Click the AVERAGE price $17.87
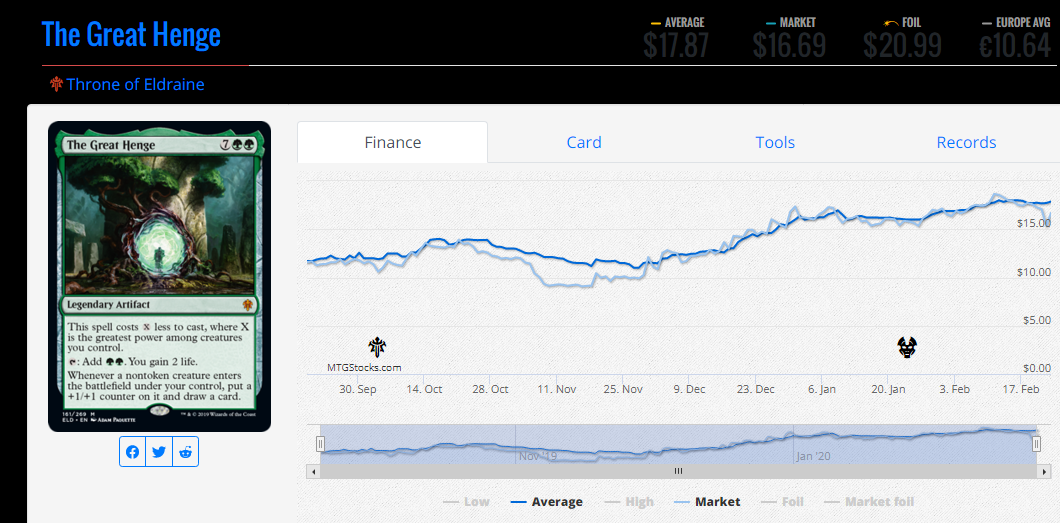1060x523 pixels. click(676, 46)
